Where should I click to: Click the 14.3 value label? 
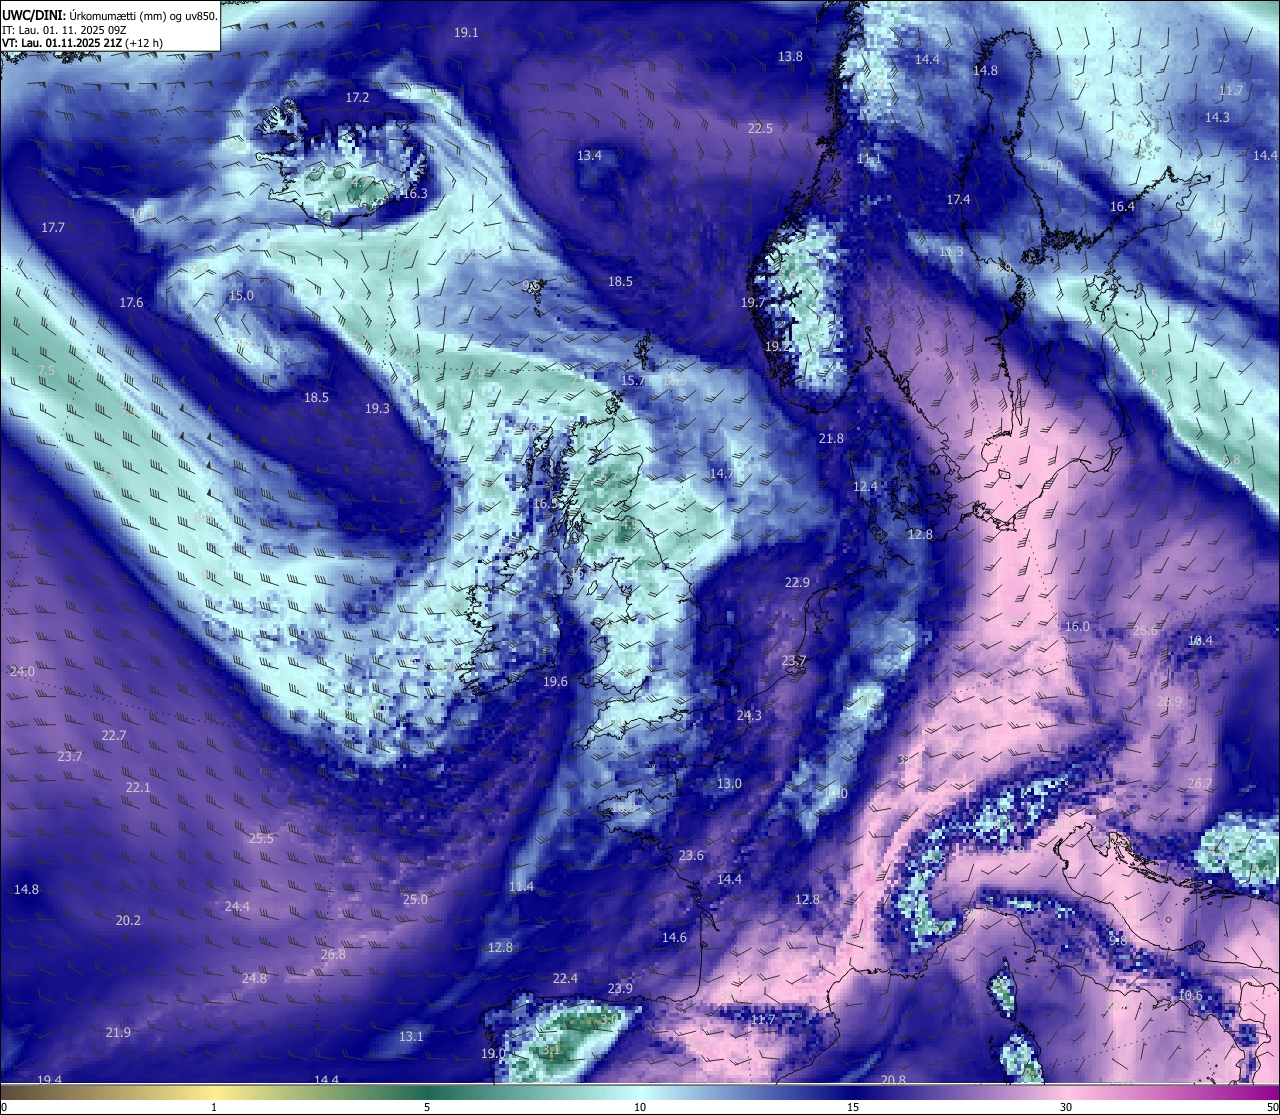point(1217,118)
